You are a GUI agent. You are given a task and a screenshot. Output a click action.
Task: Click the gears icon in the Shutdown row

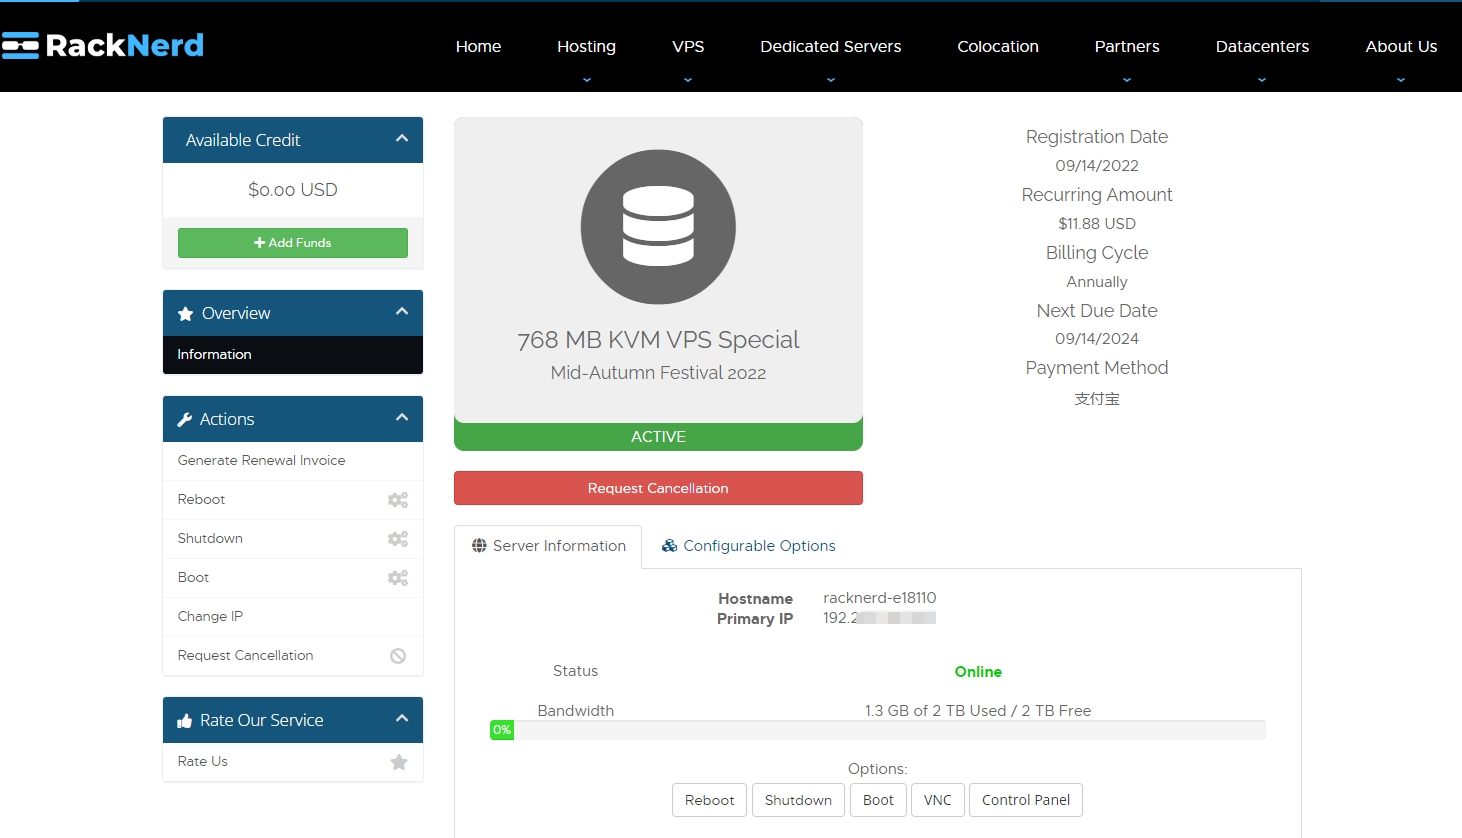pos(398,539)
